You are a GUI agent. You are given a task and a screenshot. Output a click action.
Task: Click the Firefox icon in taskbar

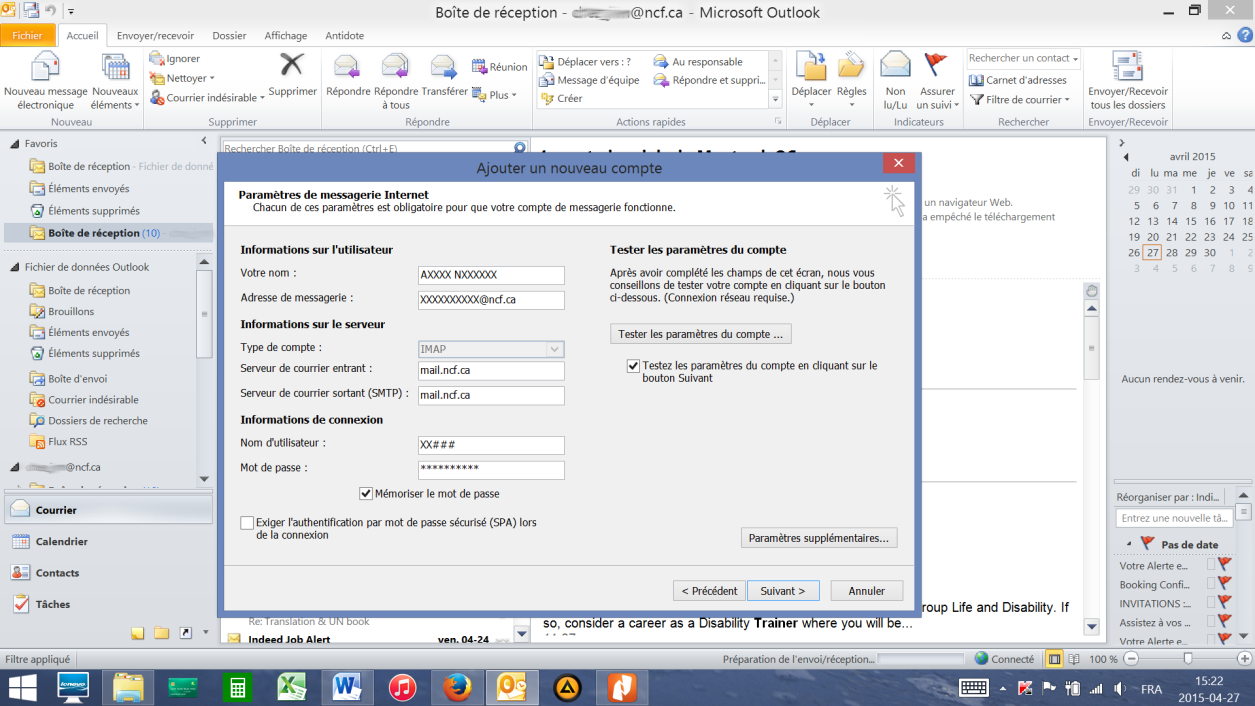(456, 688)
